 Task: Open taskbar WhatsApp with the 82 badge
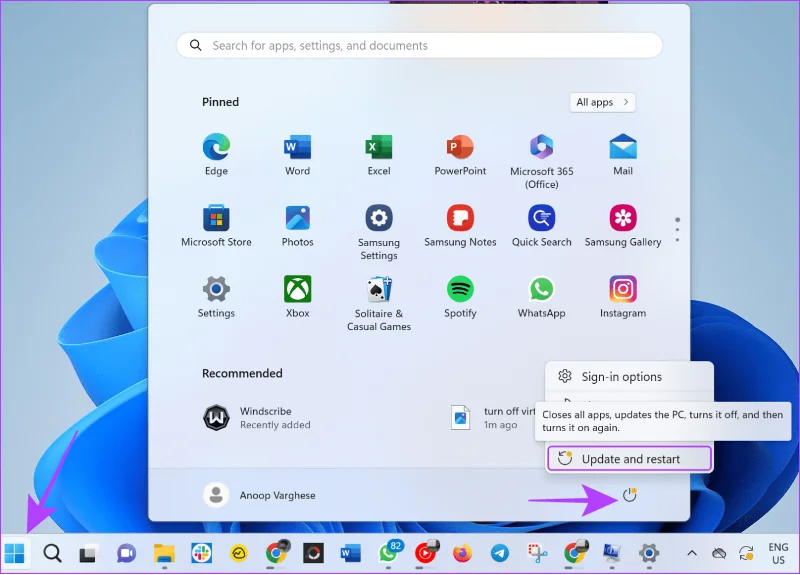click(389, 553)
